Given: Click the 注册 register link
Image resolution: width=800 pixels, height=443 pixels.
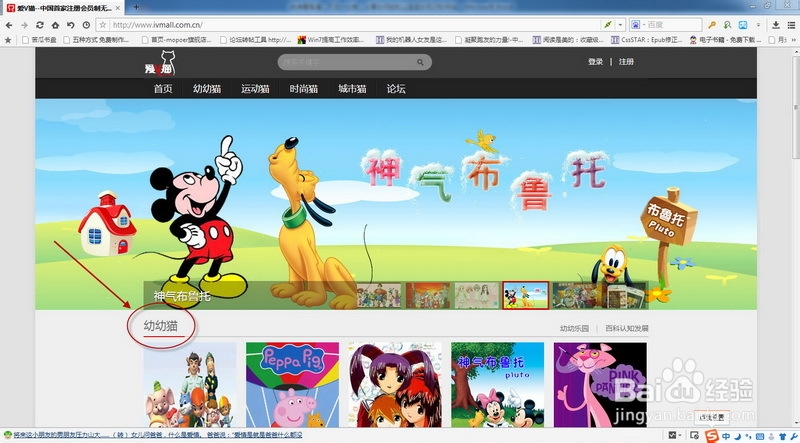Looking at the screenshot, I should [627, 62].
